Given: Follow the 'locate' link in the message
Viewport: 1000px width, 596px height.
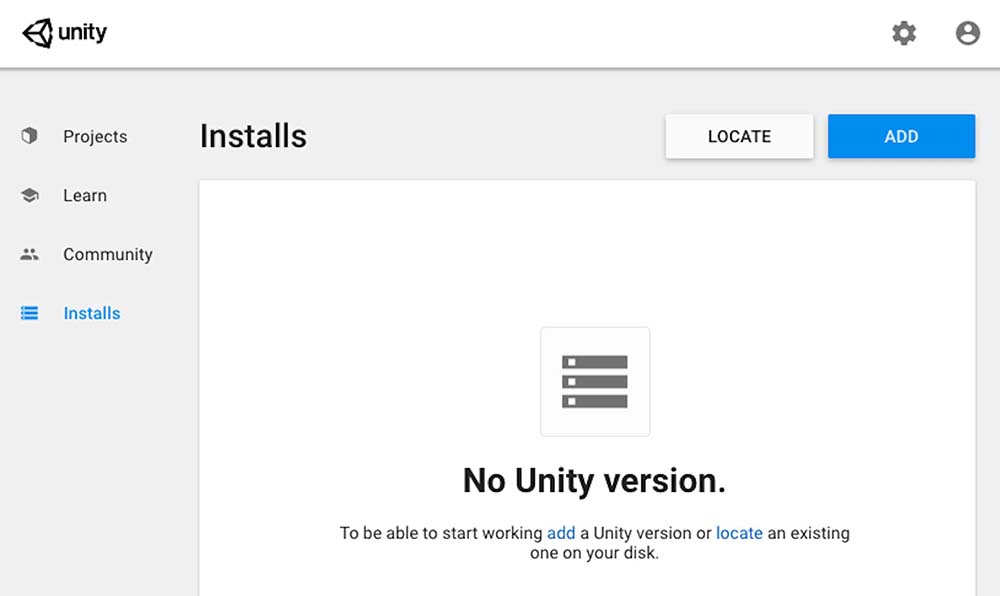Looking at the screenshot, I should 739,533.
